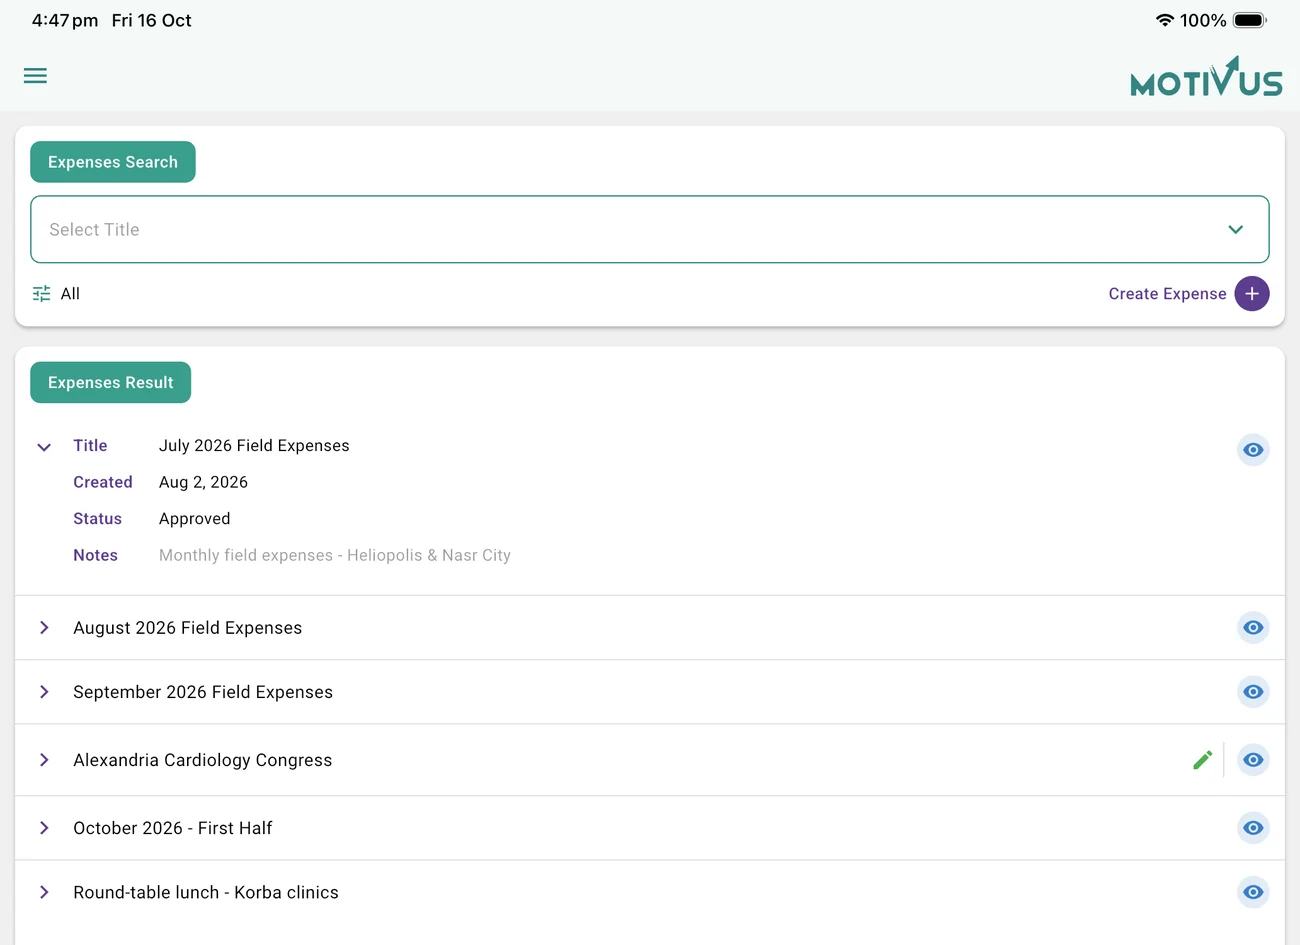
Task: Click the Motivus logo
Action: point(1206,77)
